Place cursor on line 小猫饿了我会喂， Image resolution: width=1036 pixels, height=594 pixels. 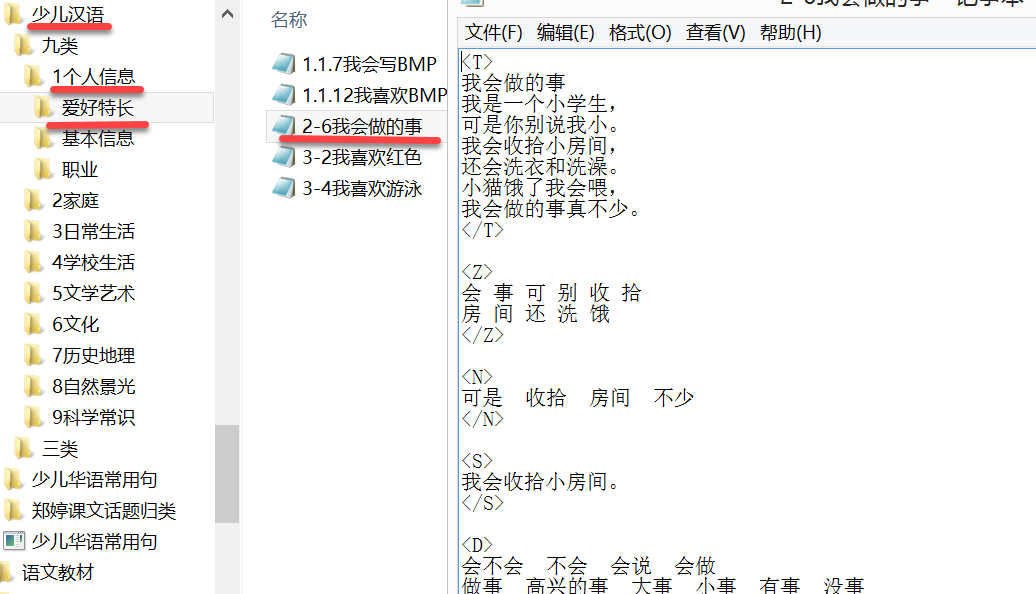pyautogui.click(x=540, y=188)
